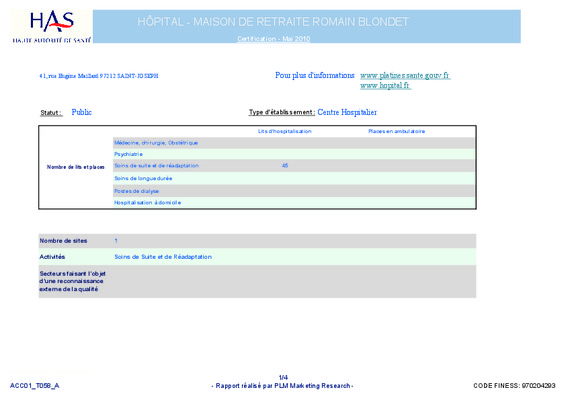Open the www.hopital.fr link
566x400 pixels.
click(385, 85)
